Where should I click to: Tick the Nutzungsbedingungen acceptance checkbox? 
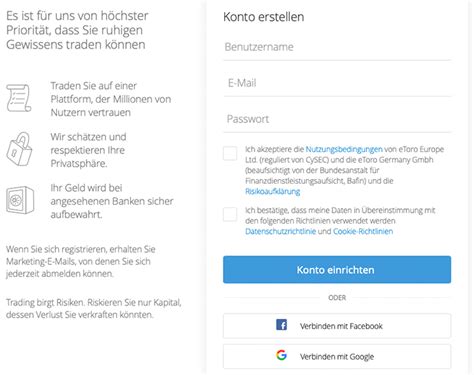(x=230, y=153)
